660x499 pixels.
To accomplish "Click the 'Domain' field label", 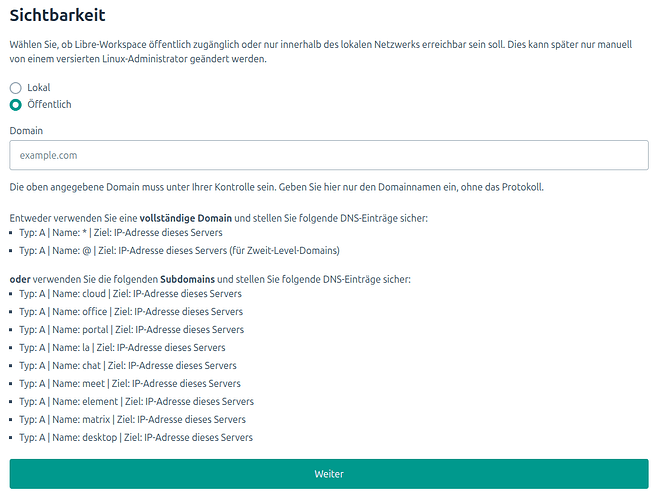I will (x=26, y=130).
